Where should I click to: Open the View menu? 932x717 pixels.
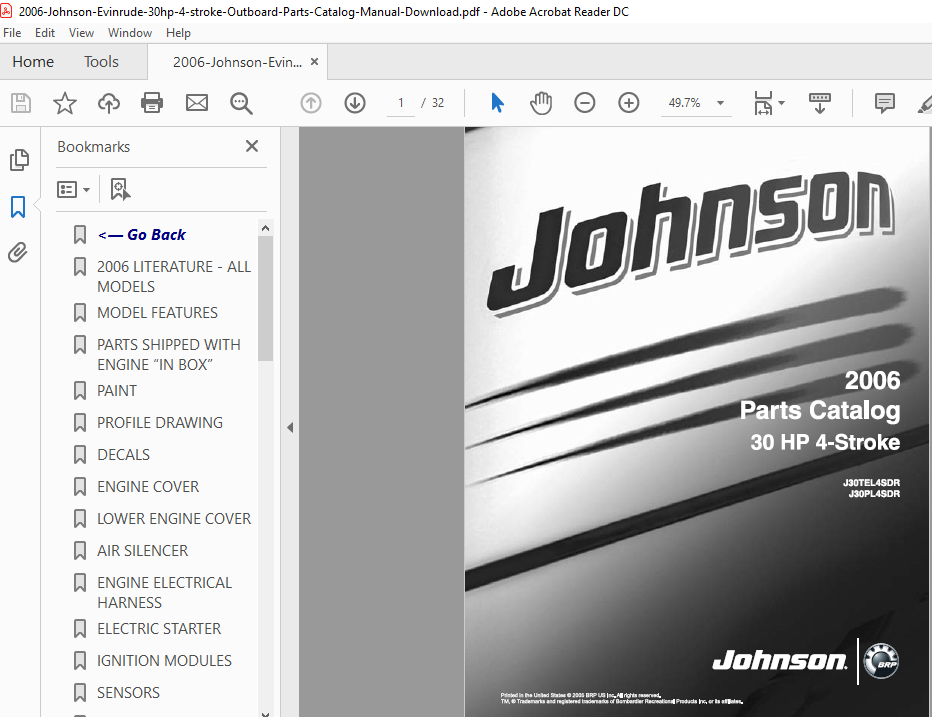coord(81,33)
